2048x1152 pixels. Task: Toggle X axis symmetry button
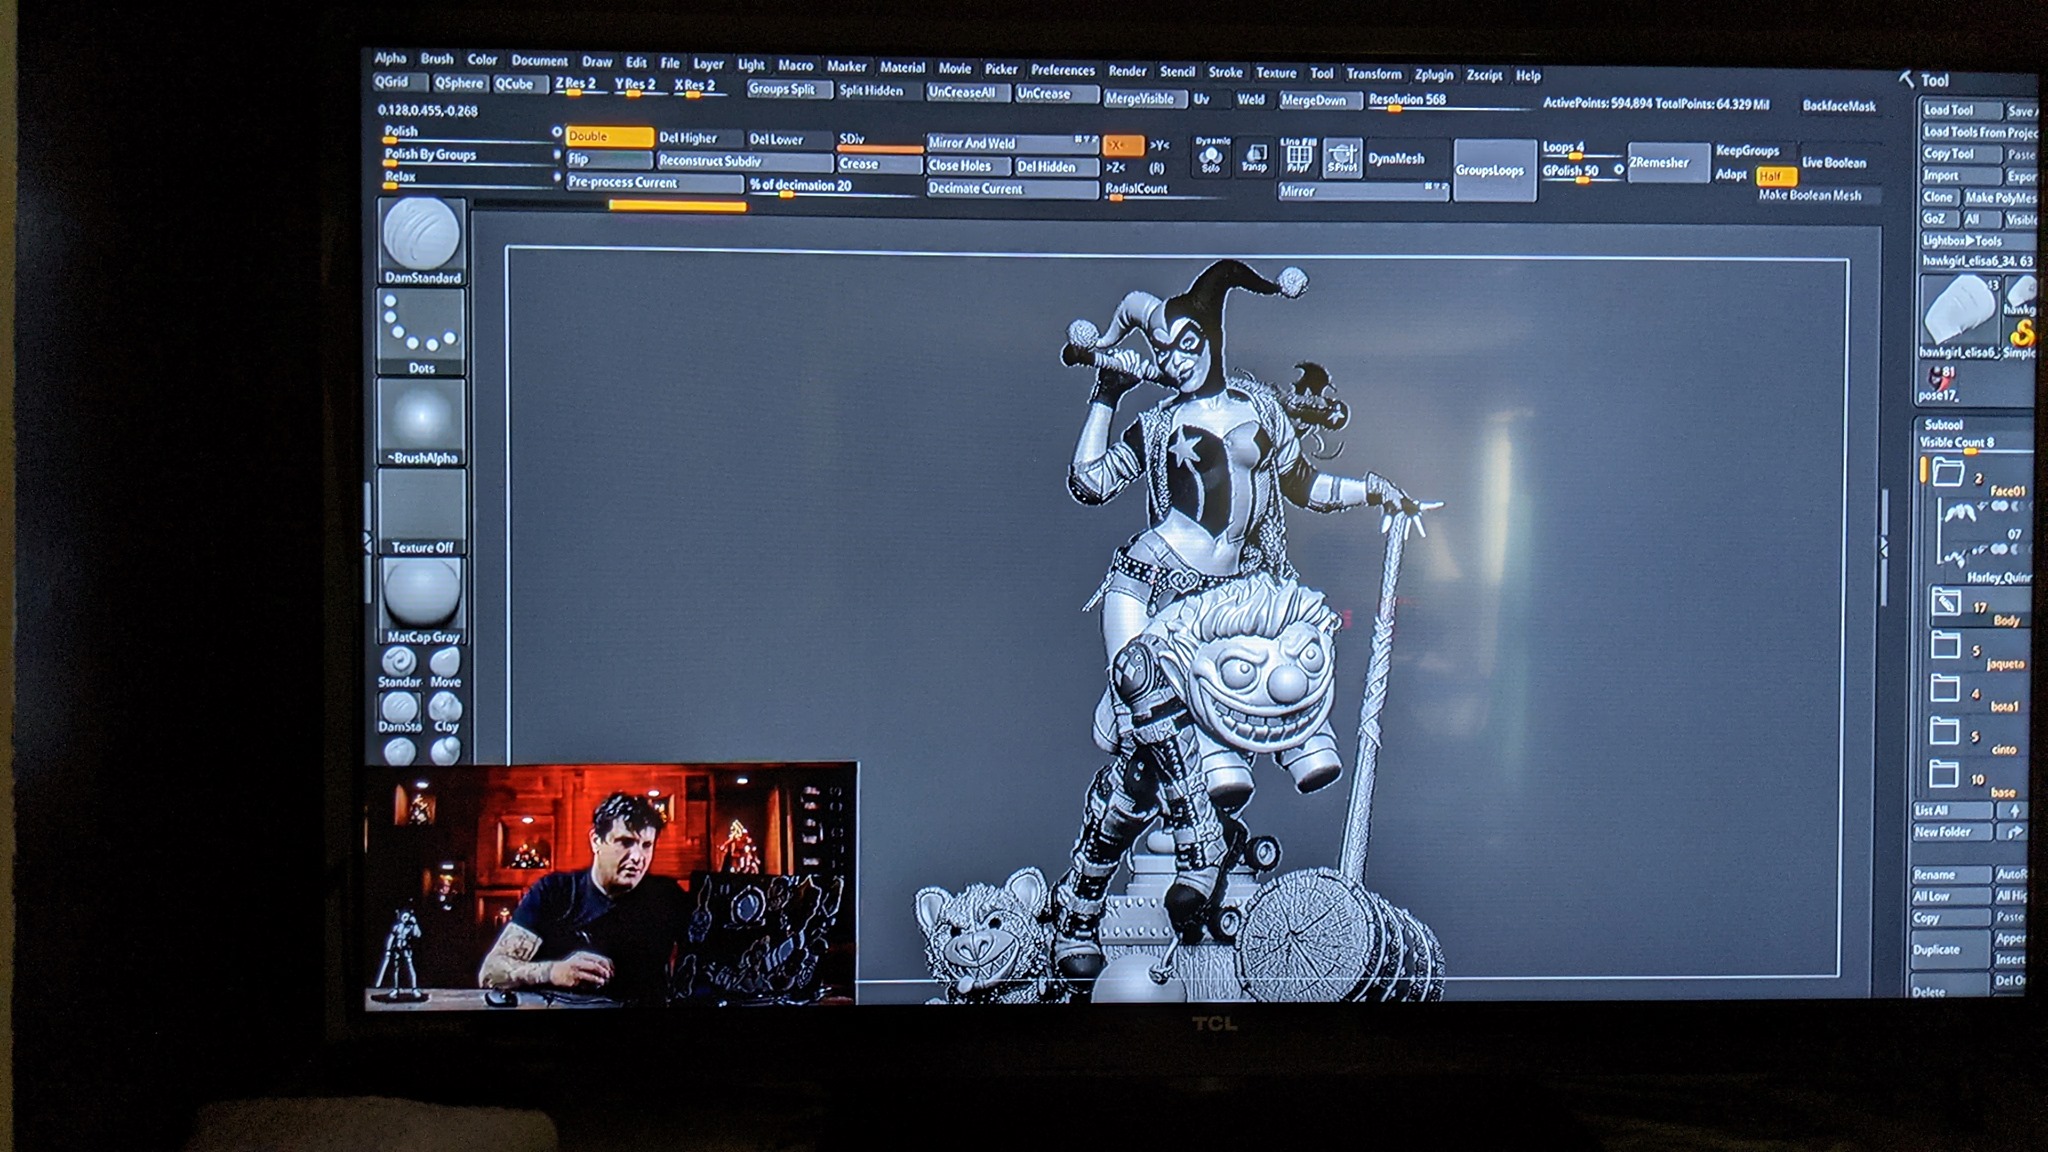[1122, 145]
